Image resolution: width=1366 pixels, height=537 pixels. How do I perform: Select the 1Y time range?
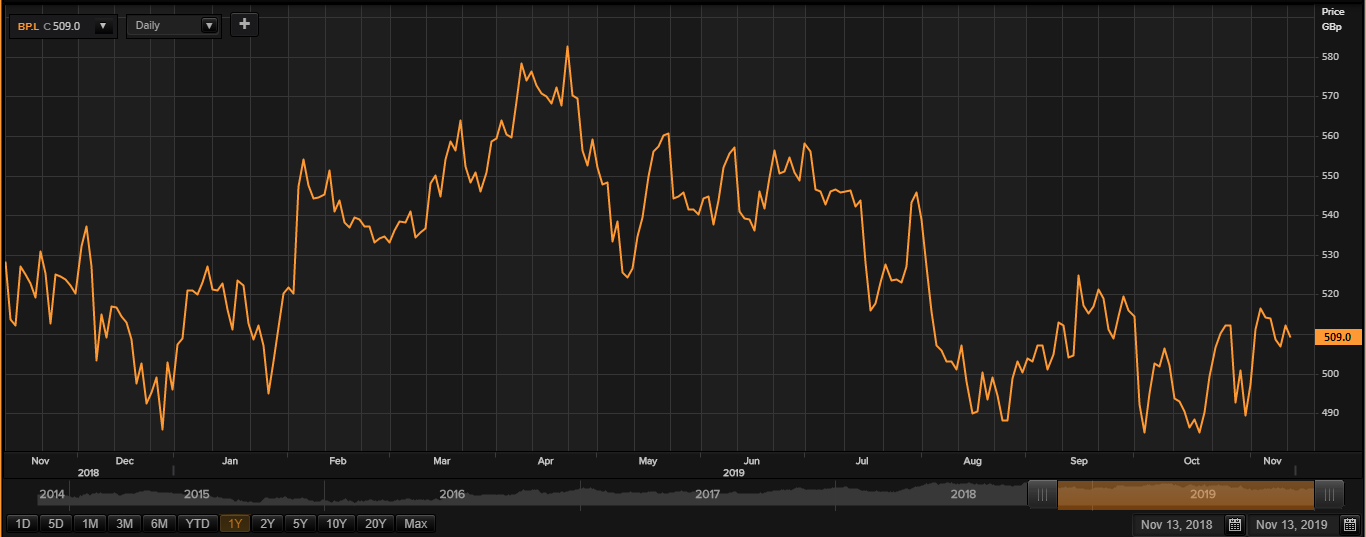[x=235, y=523]
